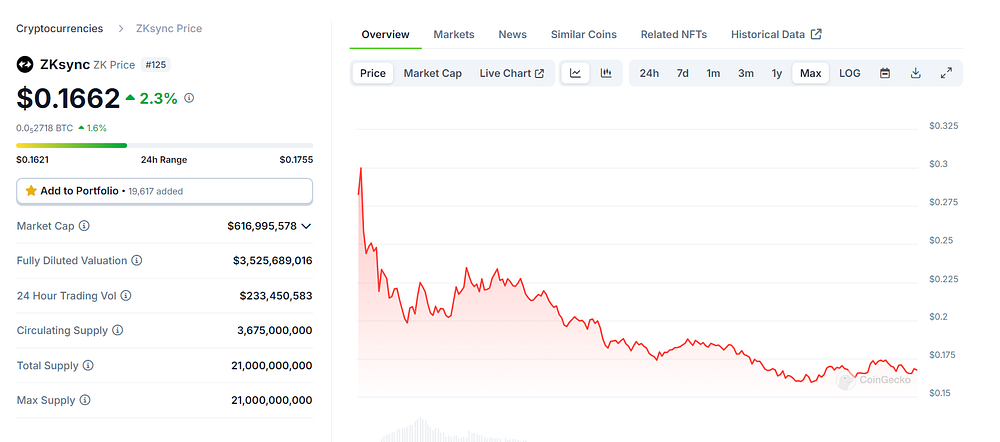Click the $0.325 y-axis label
Screen dimensions: 1000x442
[944, 126]
